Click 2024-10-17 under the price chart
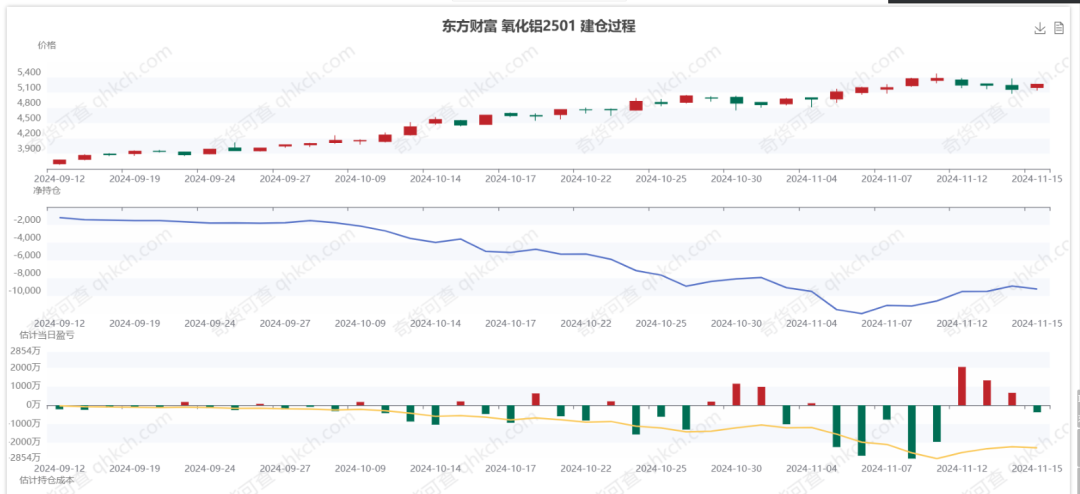 point(510,178)
